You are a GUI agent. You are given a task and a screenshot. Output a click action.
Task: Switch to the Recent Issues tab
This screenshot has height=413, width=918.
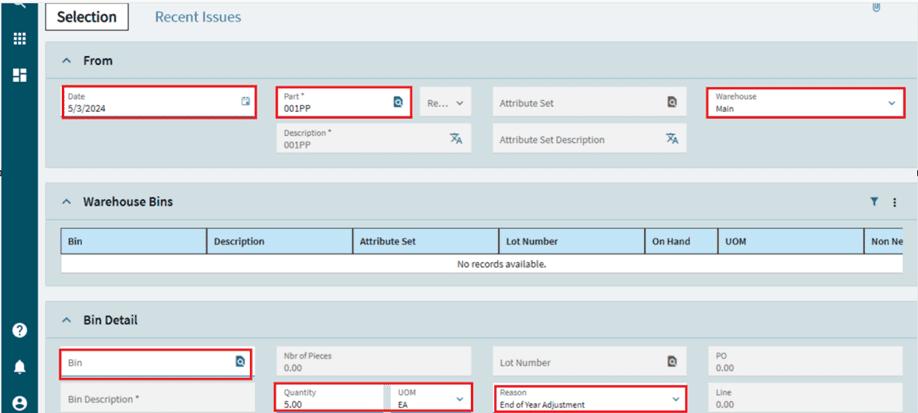tap(197, 17)
